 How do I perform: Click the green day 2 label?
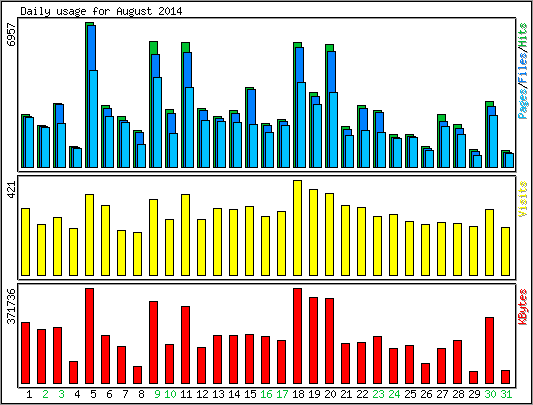click(x=45, y=394)
